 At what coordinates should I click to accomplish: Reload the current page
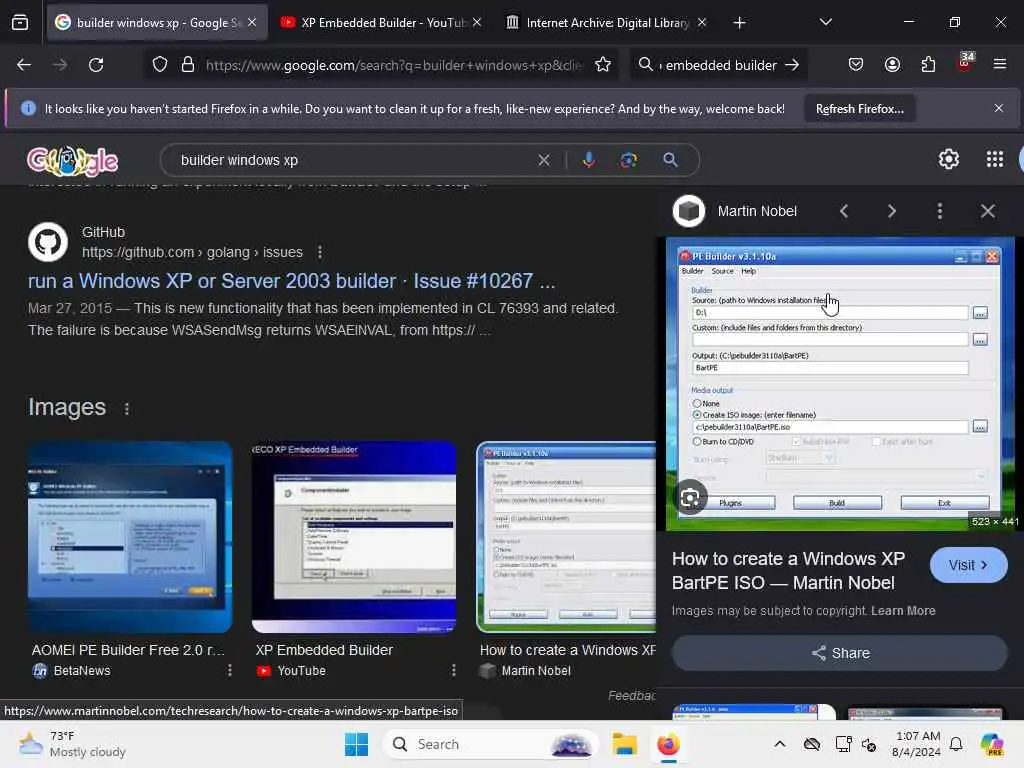(96, 65)
